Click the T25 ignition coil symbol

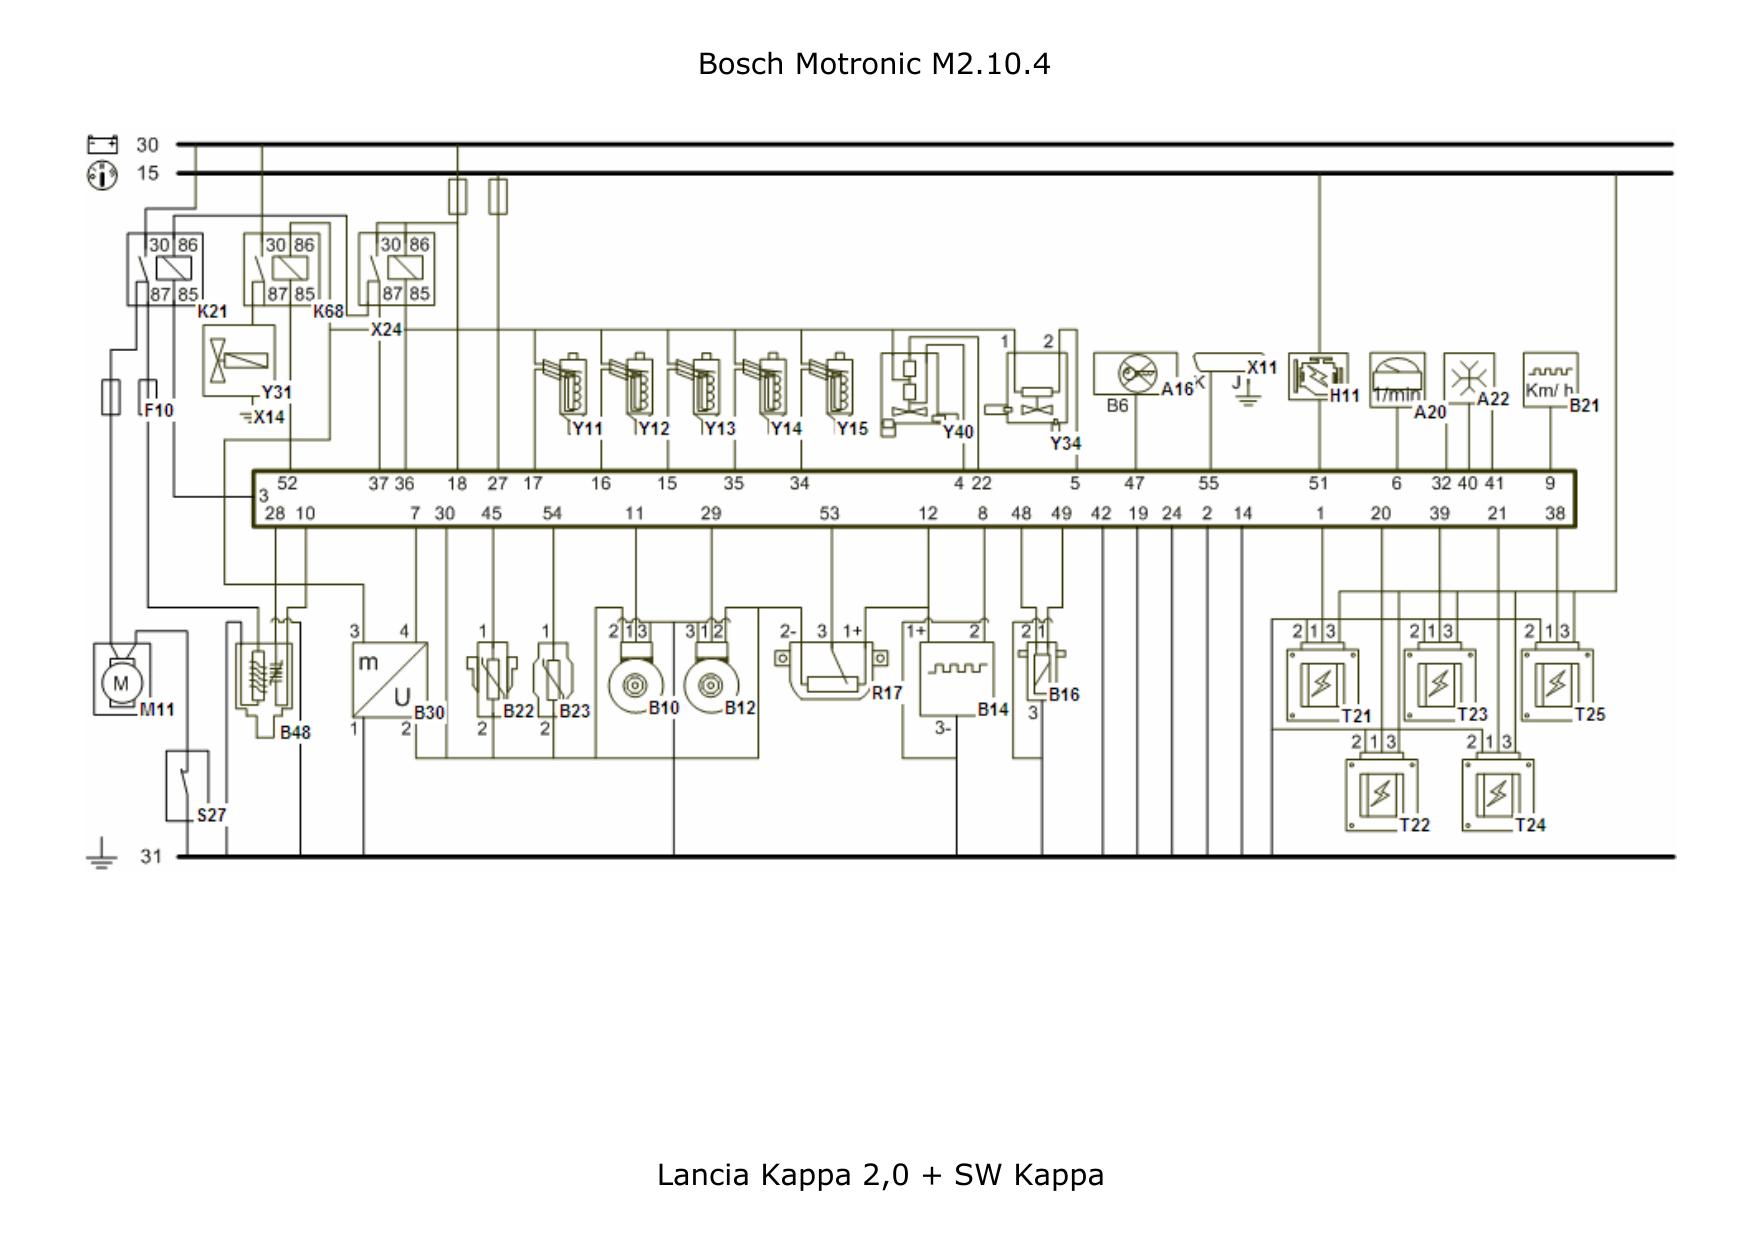(x=1557, y=684)
